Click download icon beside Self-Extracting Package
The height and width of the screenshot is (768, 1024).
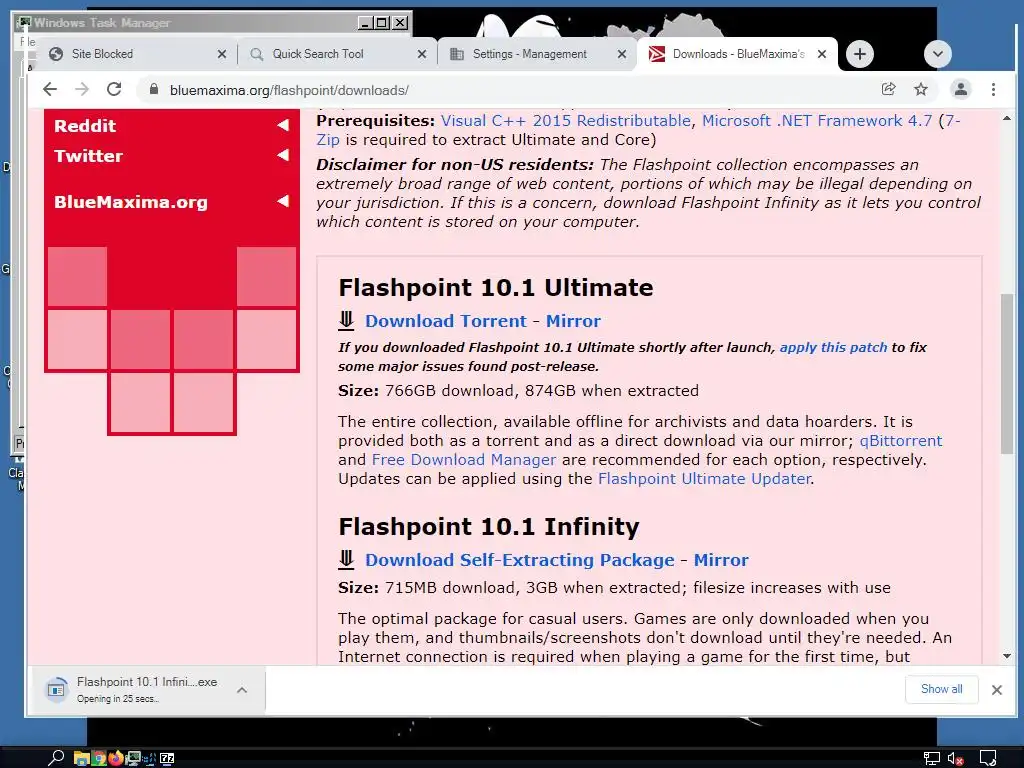346,559
